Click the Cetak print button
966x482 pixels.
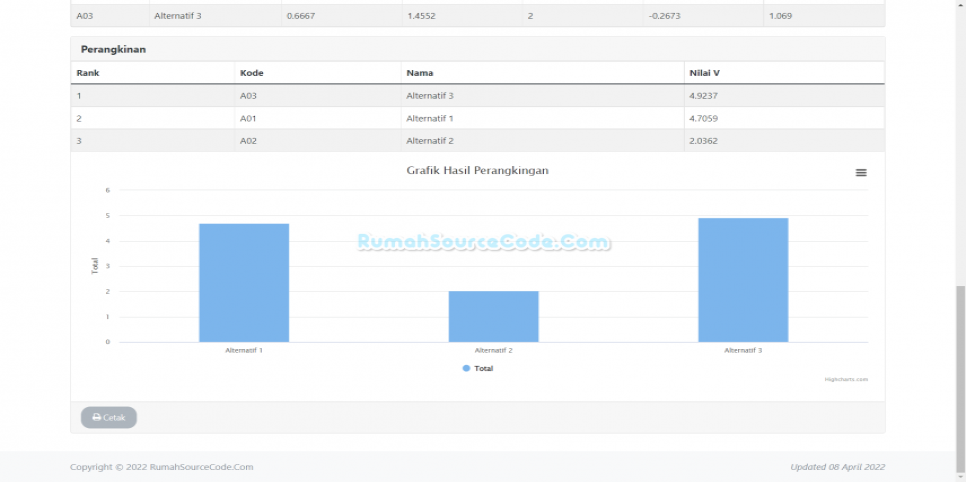[108, 417]
